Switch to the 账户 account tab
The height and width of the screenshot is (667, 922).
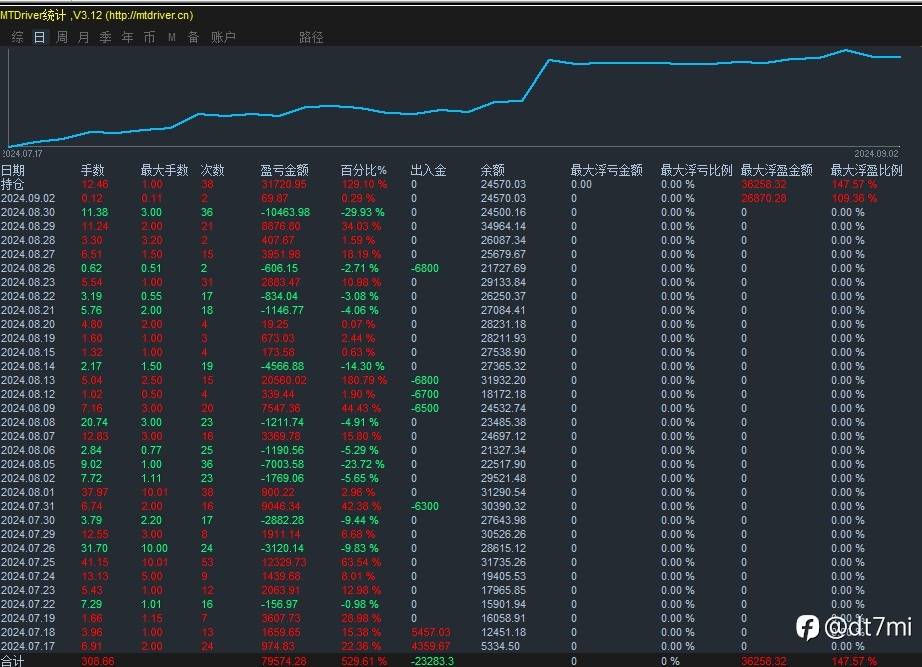(223, 37)
